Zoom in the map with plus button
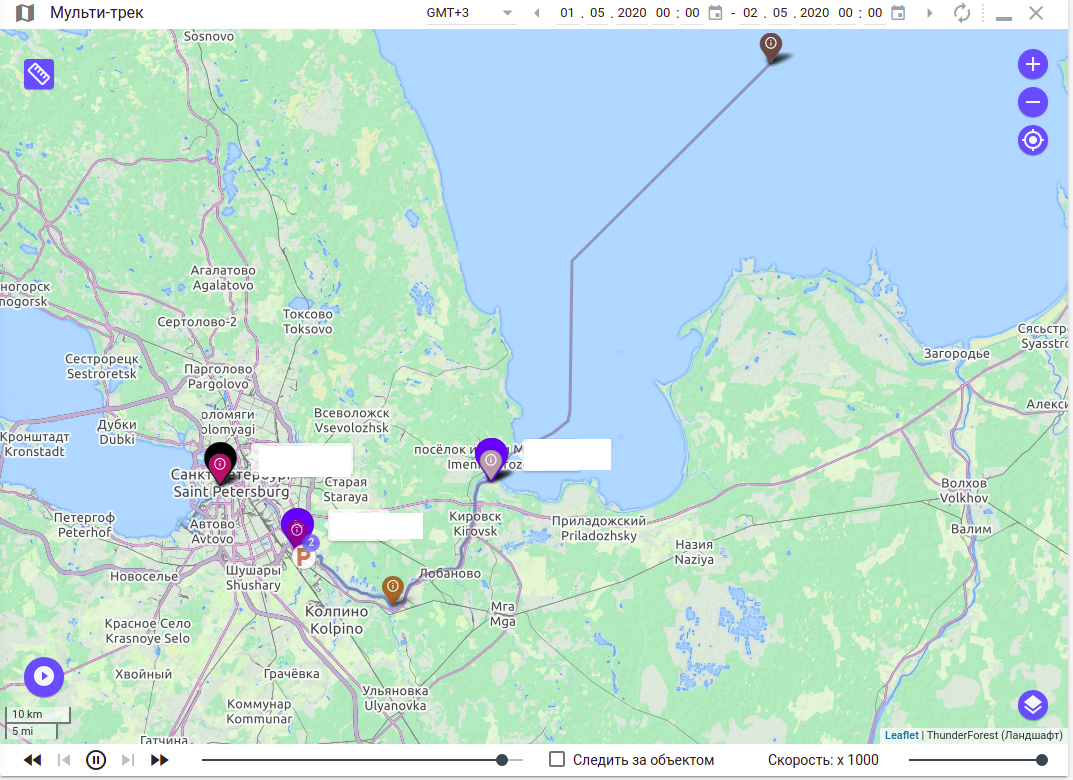Image resolution: width=1073 pixels, height=780 pixels. click(x=1032, y=65)
